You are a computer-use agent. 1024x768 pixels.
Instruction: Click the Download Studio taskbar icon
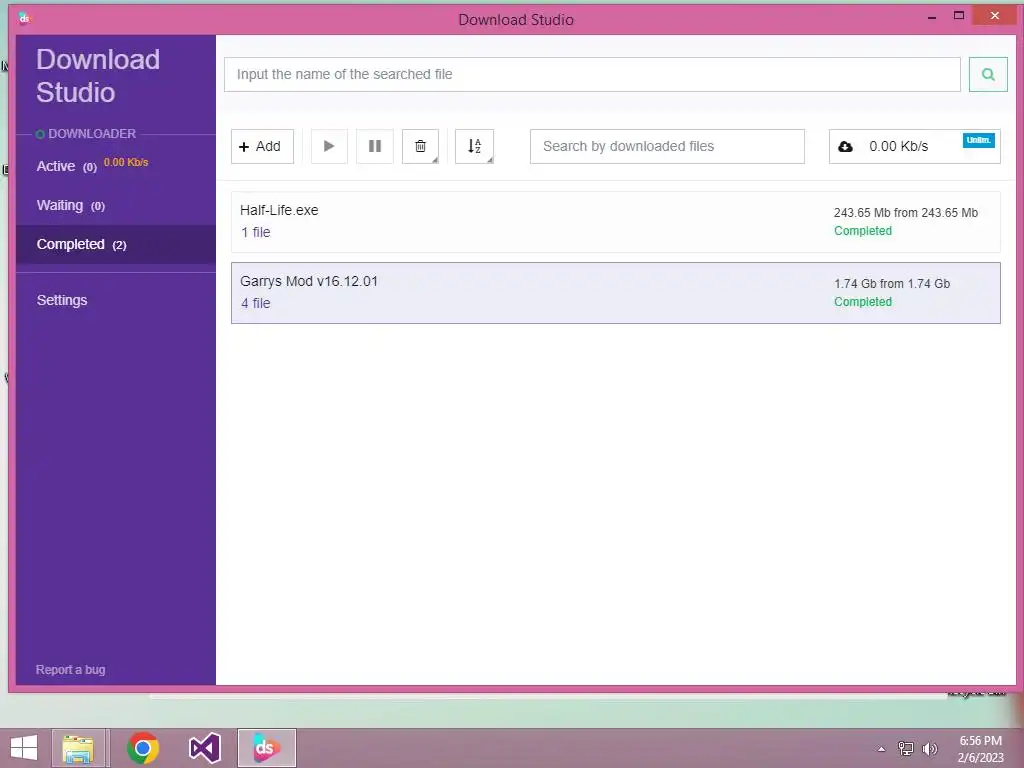266,748
